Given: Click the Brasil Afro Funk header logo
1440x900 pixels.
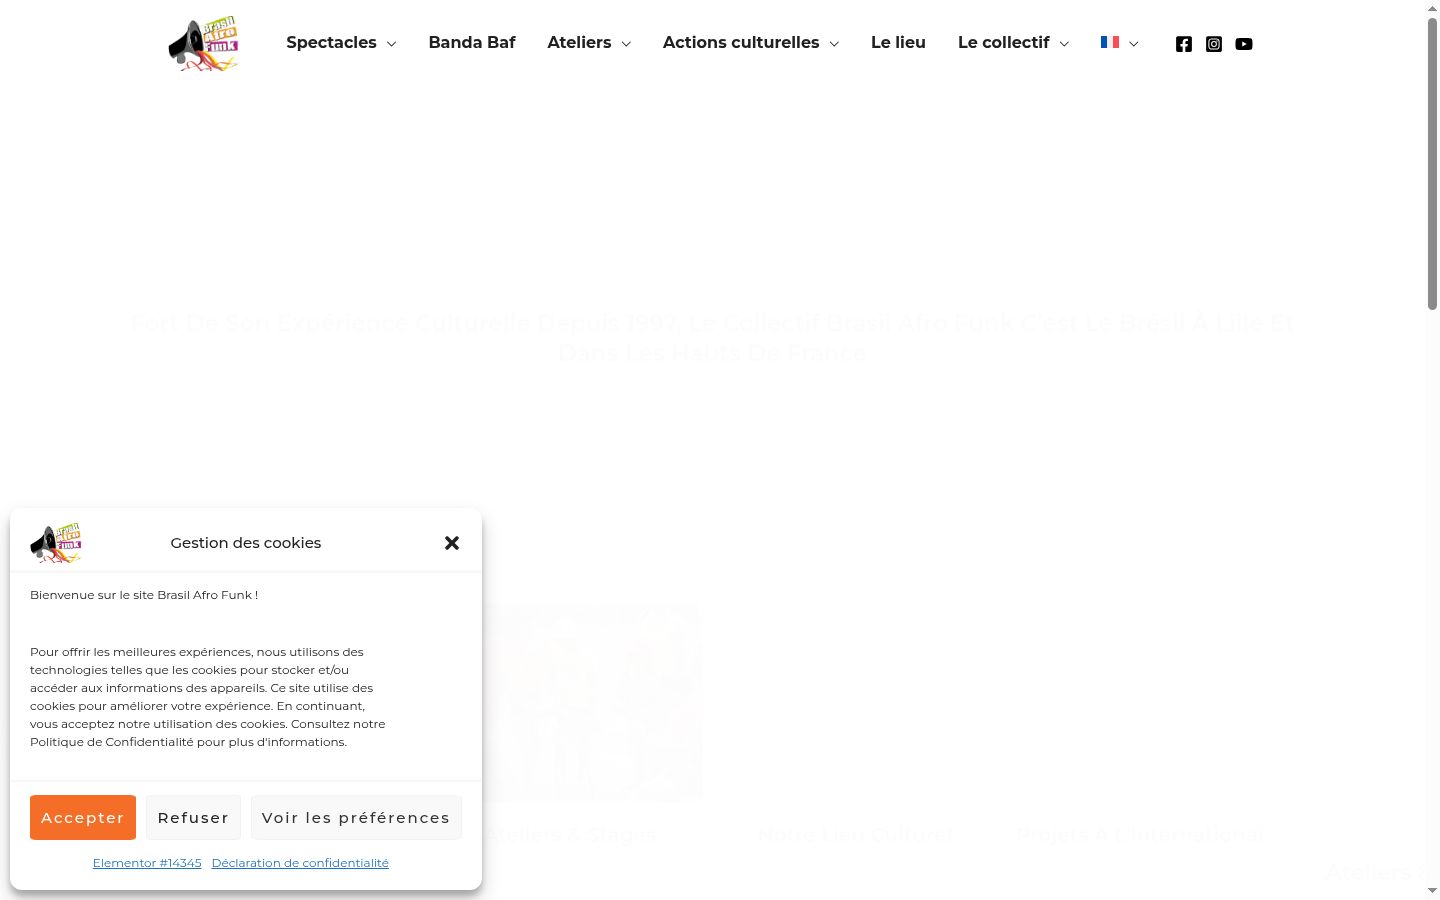Looking at the screenshot, I should point(204,43).
